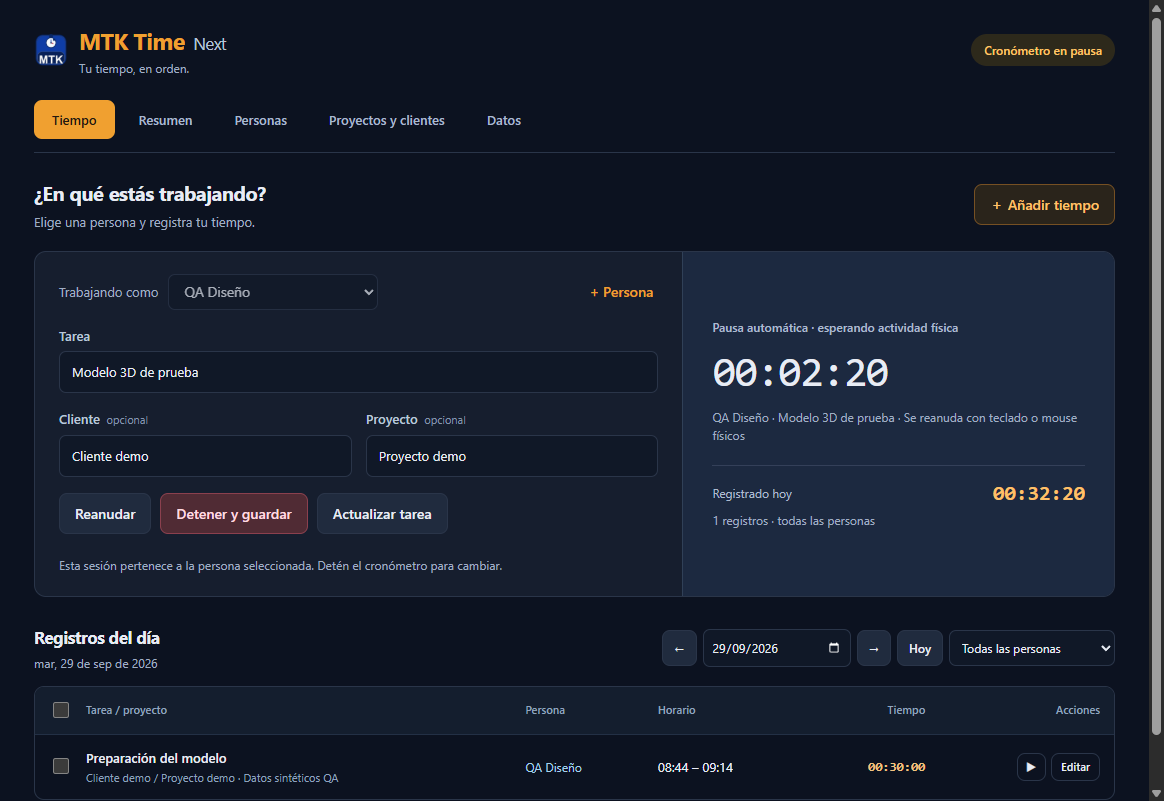Edit the Preparación del modelo entry
The image size is (1164, 801).
coord(1075,767)
